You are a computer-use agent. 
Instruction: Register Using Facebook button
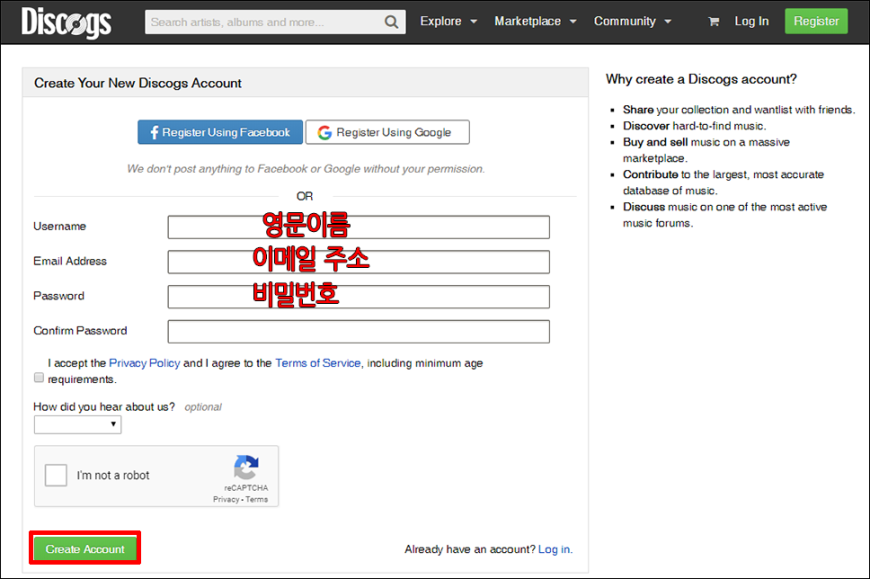coord(220,133)
